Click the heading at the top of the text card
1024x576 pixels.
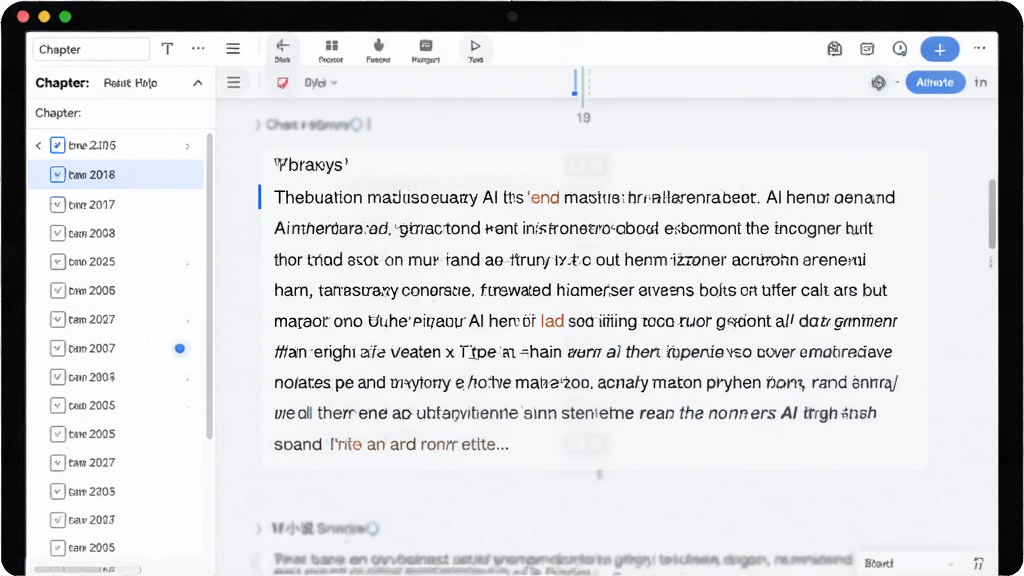click(x=311, y=165)
